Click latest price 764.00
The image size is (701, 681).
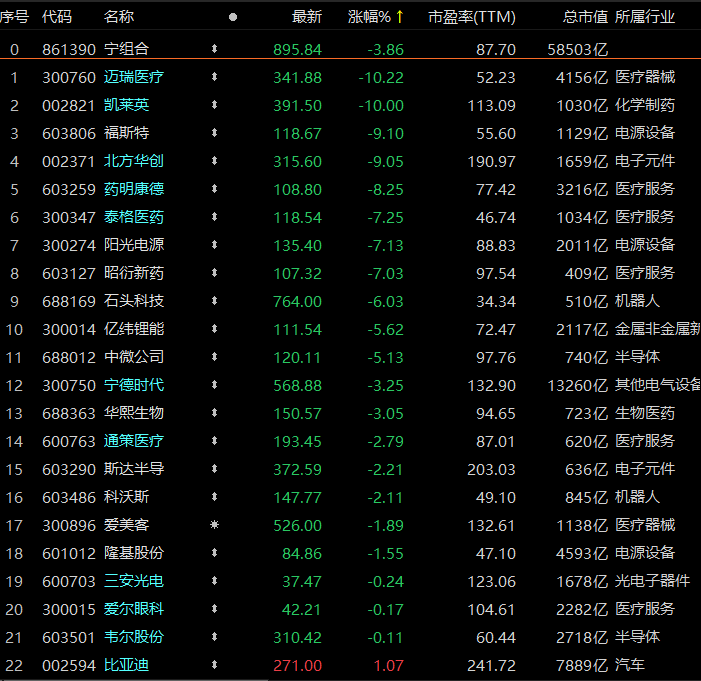pyautogui.click(x=297, y=301)
